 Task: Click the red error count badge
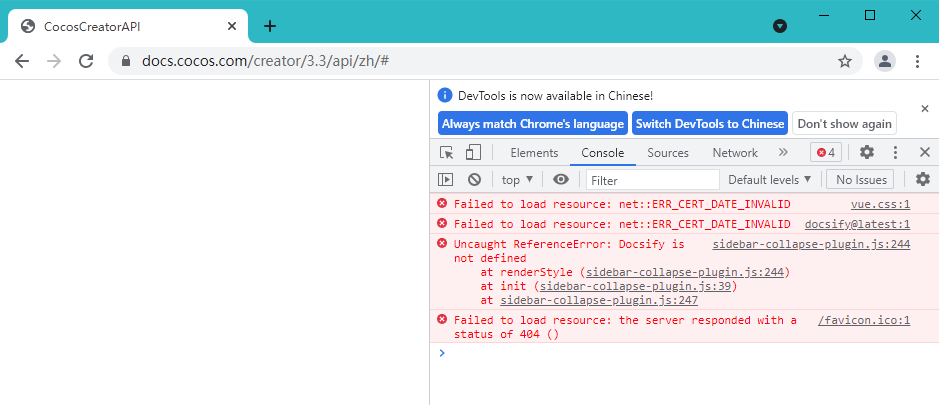[826, 153]
